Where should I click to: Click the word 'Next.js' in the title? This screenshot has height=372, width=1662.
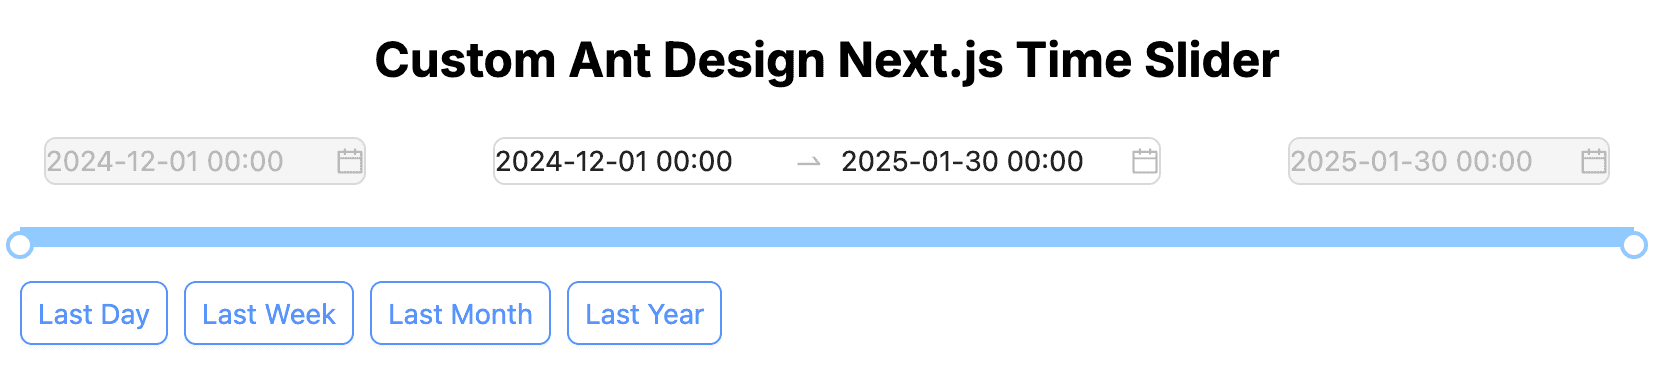(921, 60)
